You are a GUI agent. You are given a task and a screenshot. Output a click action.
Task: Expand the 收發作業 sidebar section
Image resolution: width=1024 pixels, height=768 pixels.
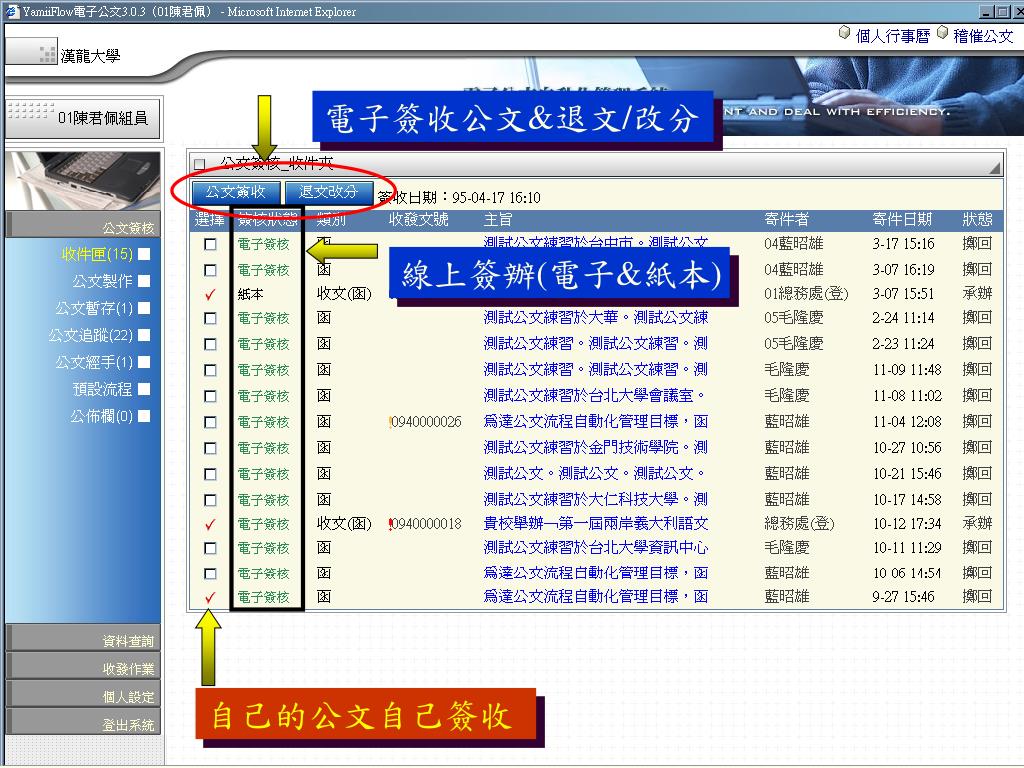click(x=83, y=667)
